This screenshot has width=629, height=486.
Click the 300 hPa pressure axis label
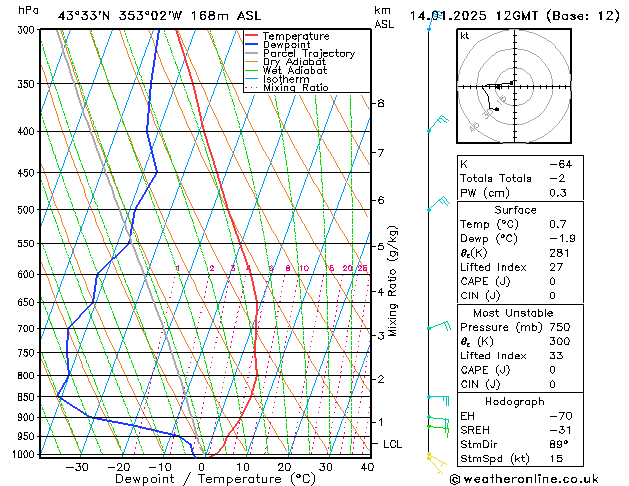pos(26,30)
